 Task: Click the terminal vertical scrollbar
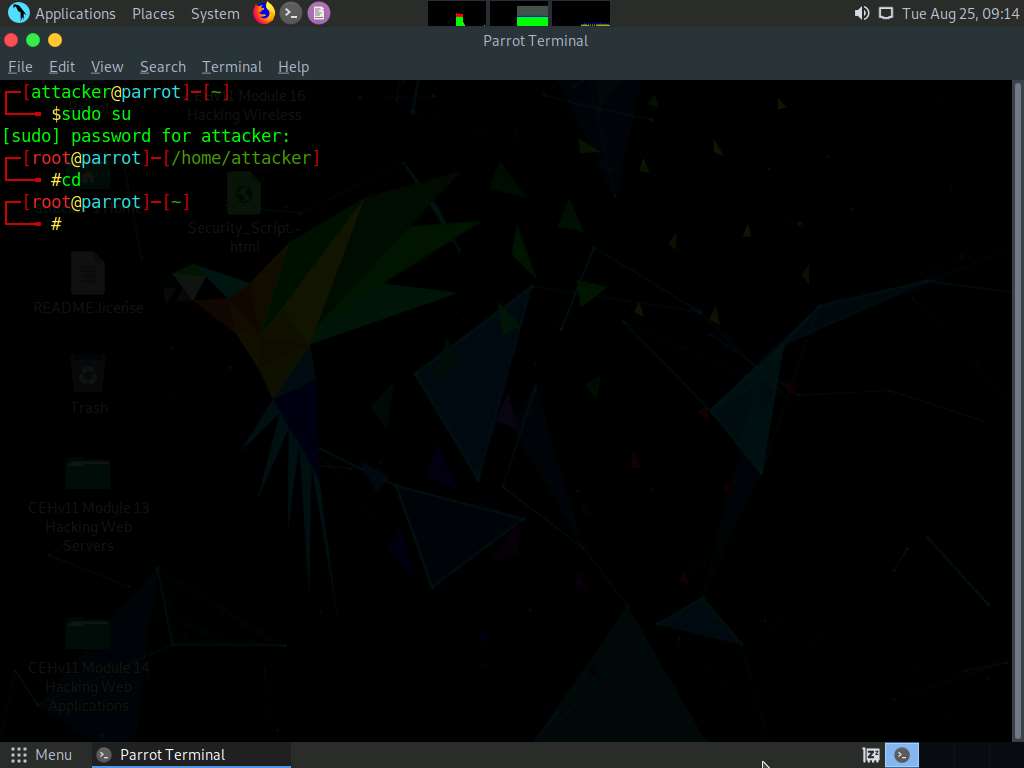(1017, 410)
